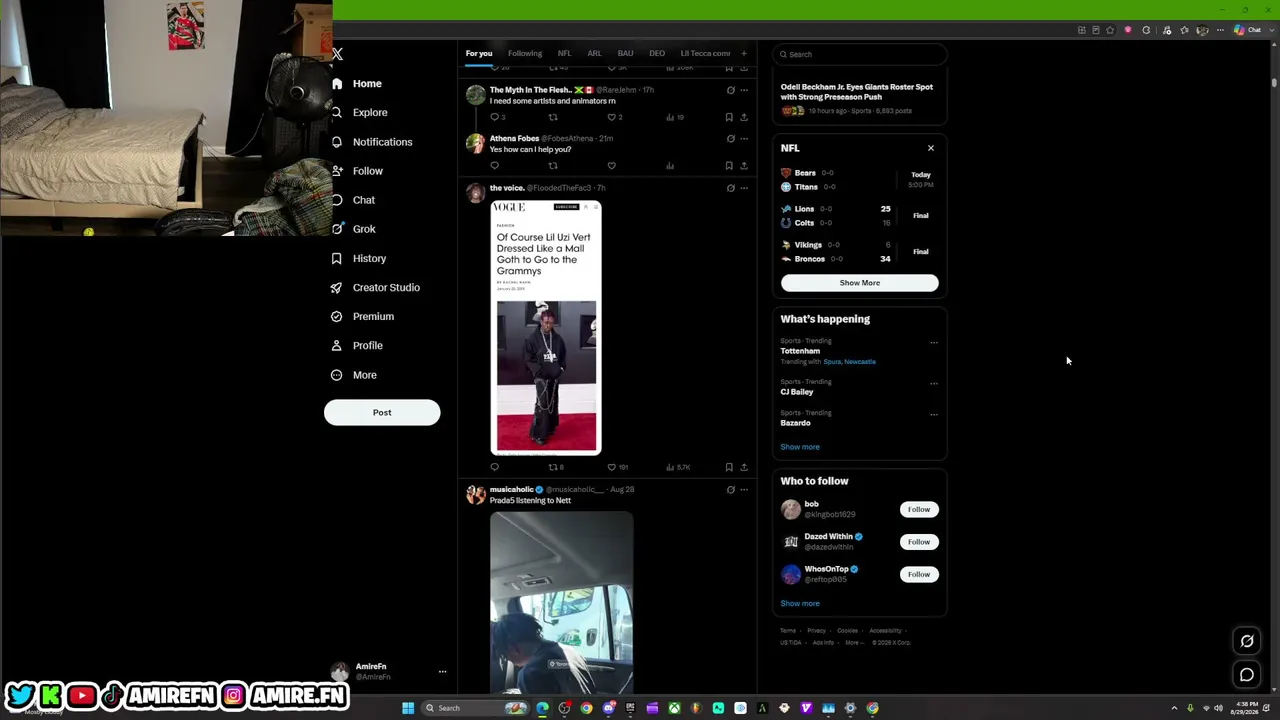Bookmark The Myth In The Flesh post

click(729, 117)
